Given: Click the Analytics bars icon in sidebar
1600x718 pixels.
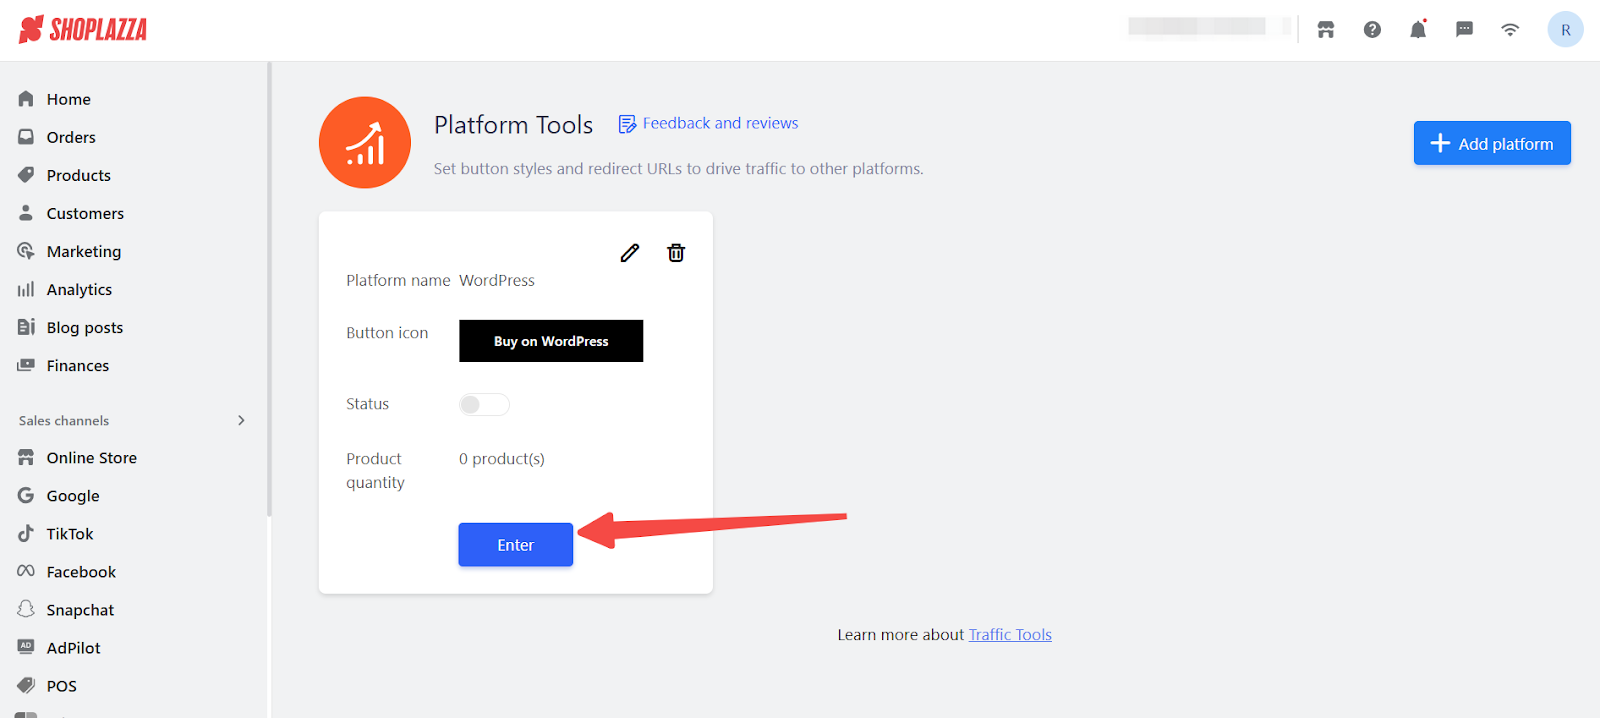Looking at the screenshot, I should (x=26, y=289).
